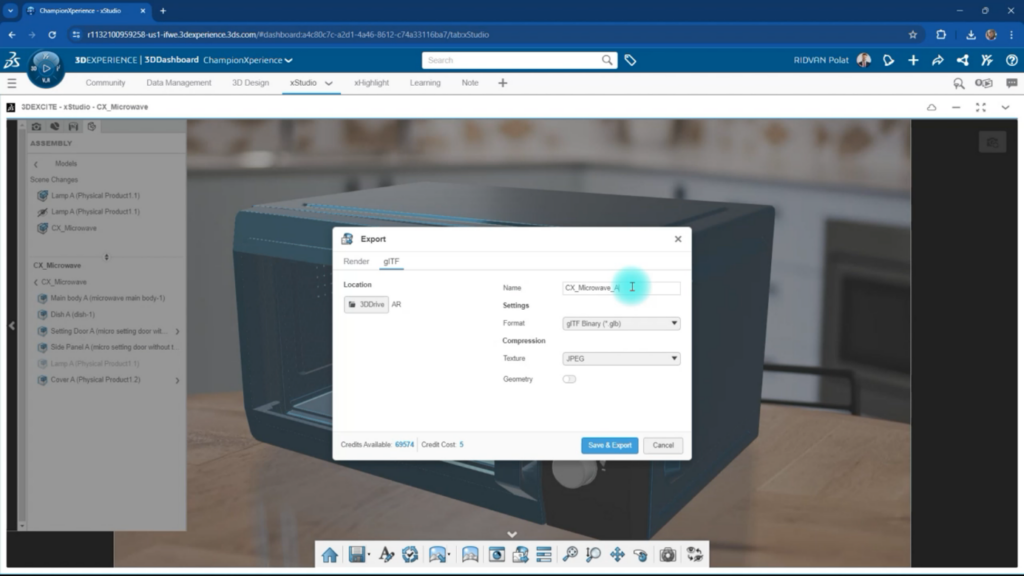Open the hamburger menu at top left
Viewport: 1024px width, 576px height.
[12, 83]
